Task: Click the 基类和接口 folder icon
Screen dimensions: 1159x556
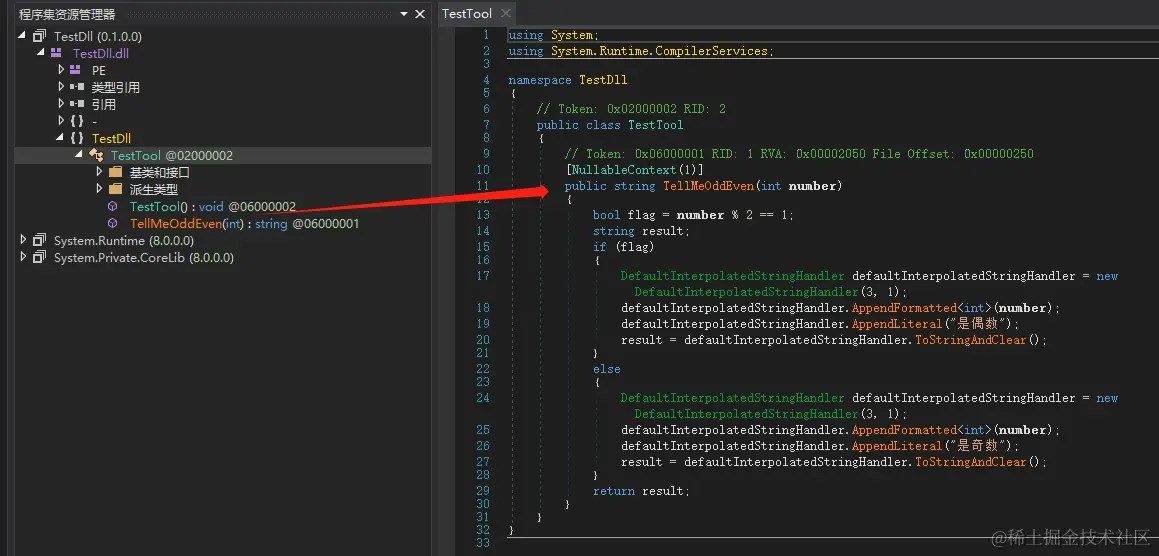Action: [x=115, y=172]
